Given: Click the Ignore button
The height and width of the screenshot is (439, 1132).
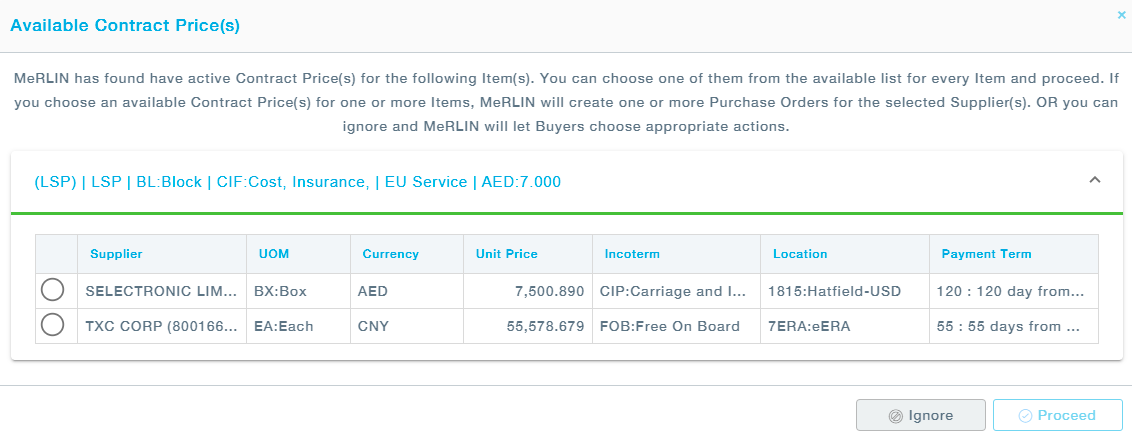Looking at the screenshot, I should [920, 415].
